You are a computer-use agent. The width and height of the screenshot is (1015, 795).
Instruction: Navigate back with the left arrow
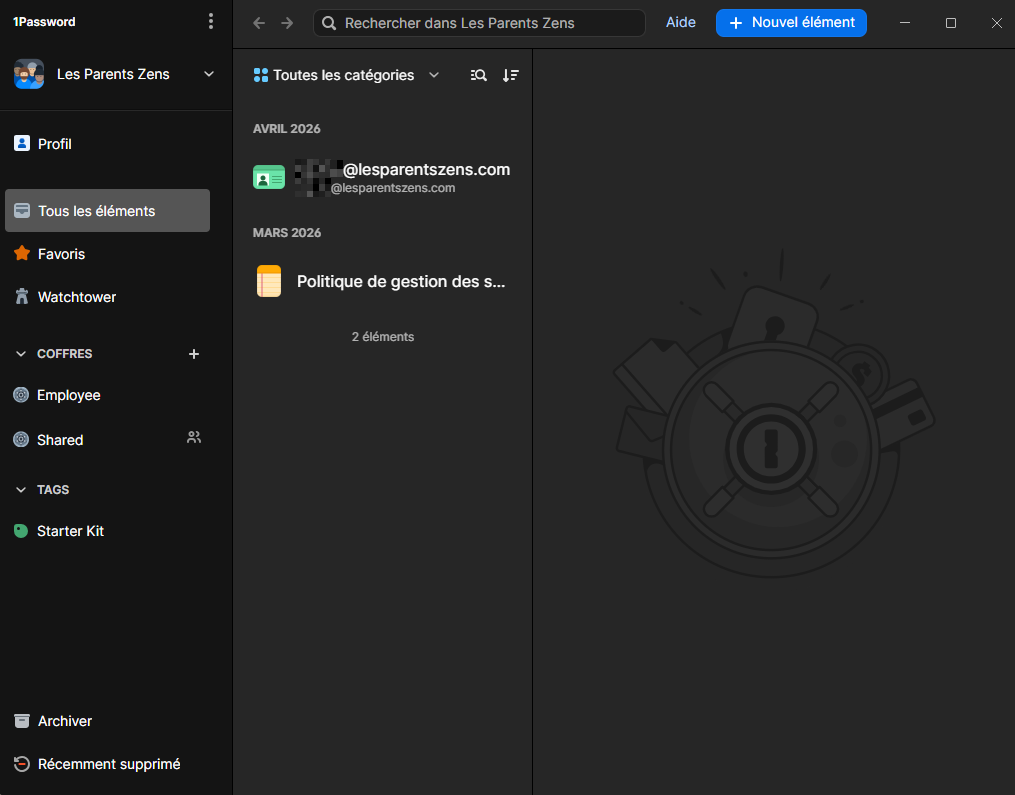coord(257,22)
